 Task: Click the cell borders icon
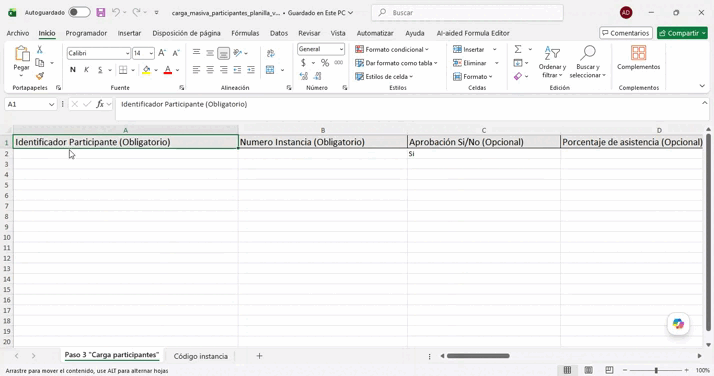pos(123,70)
